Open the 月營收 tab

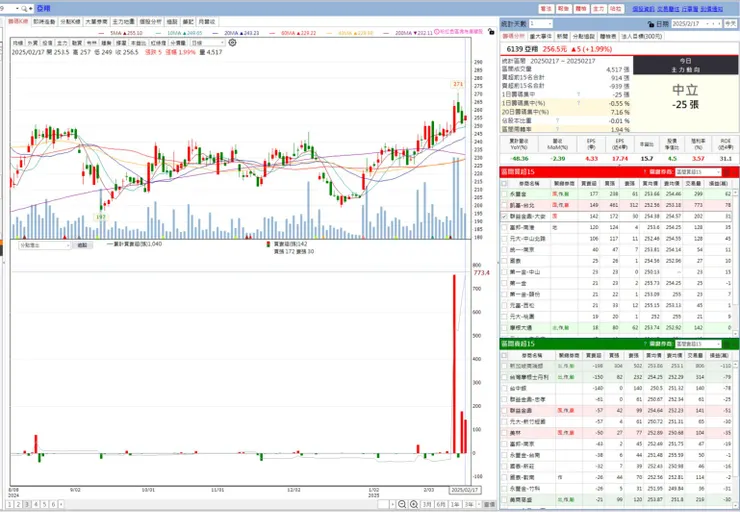(206, 22)
